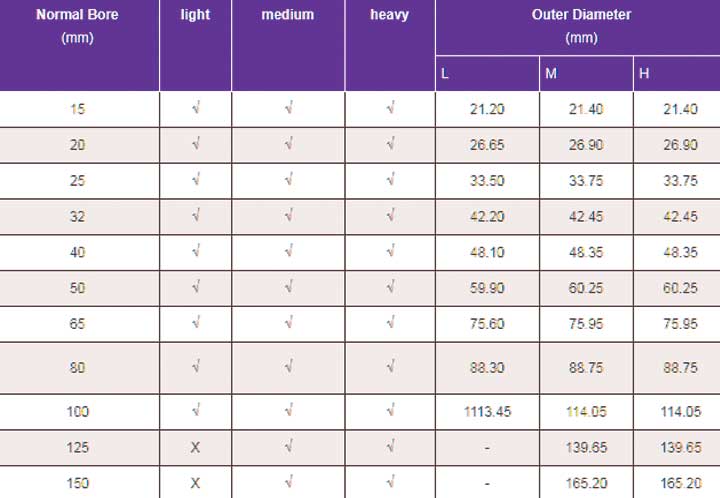Click light checkmark in the 15 mm row
The width and height of the screenshot is (720, 498).
(x=196, y=108)
